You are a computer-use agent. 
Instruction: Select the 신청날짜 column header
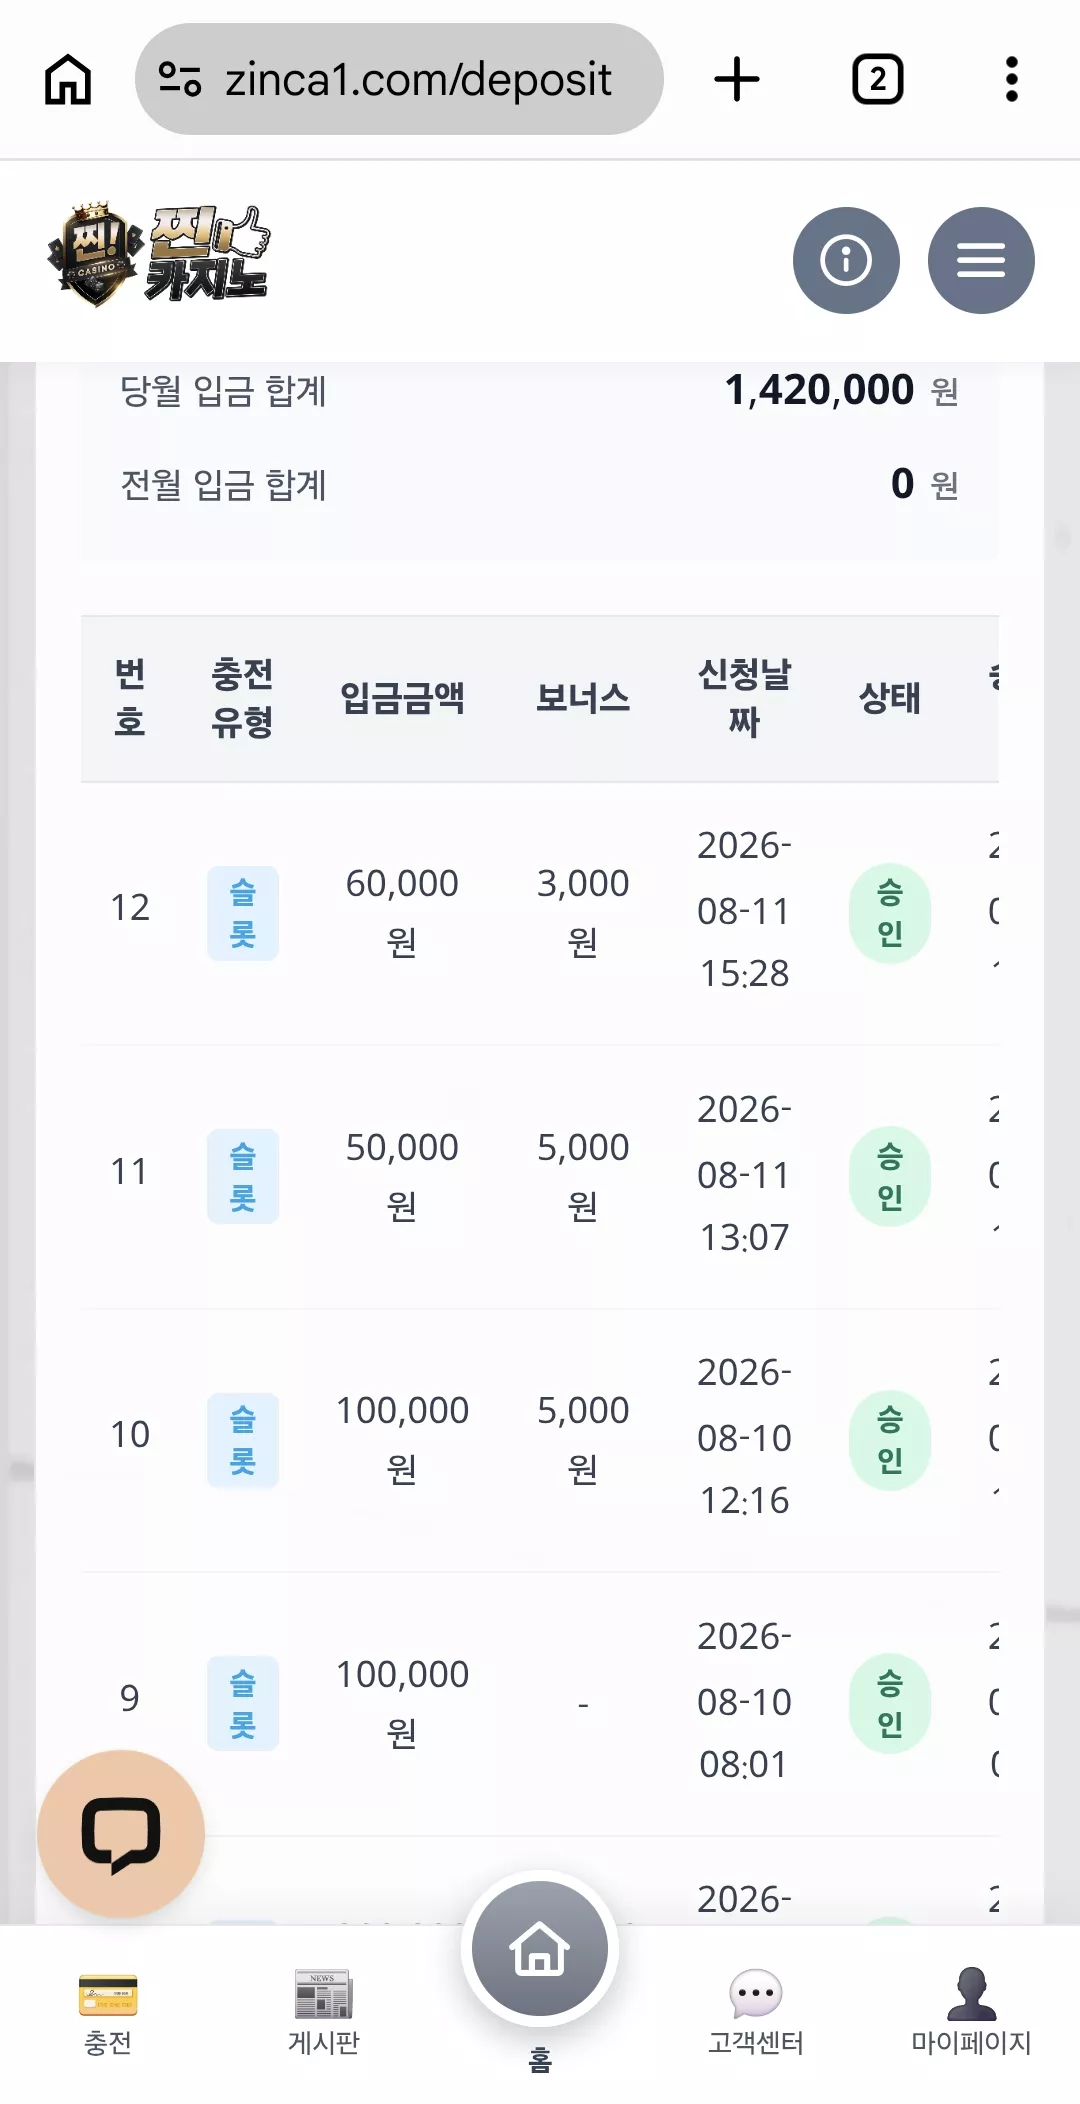tap(744, 698)
